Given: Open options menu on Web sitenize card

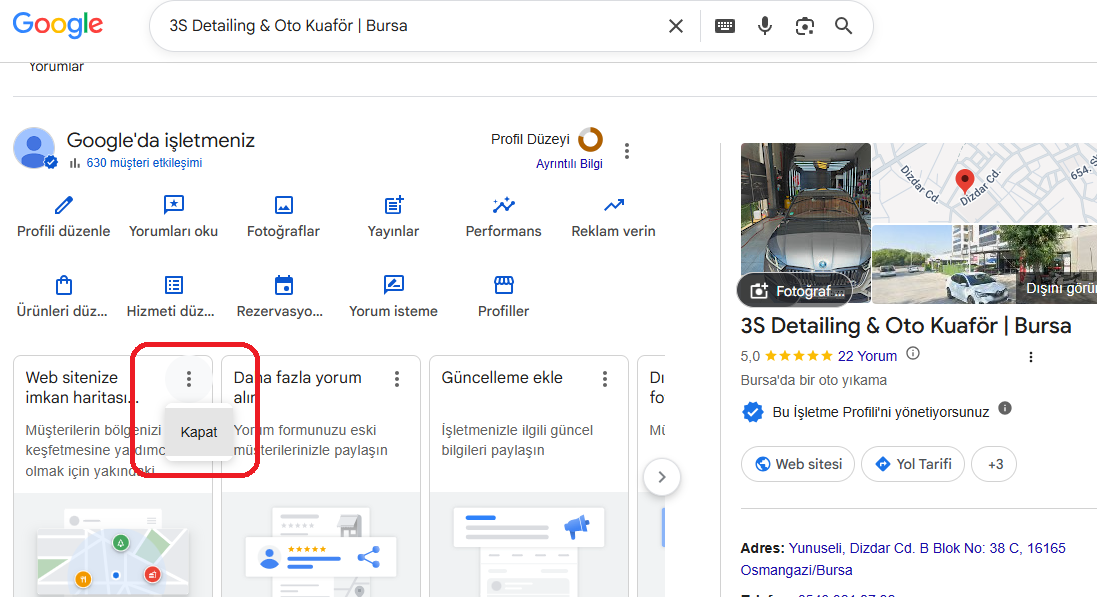Looking at the screenshot, I should (x=189, y=379).
